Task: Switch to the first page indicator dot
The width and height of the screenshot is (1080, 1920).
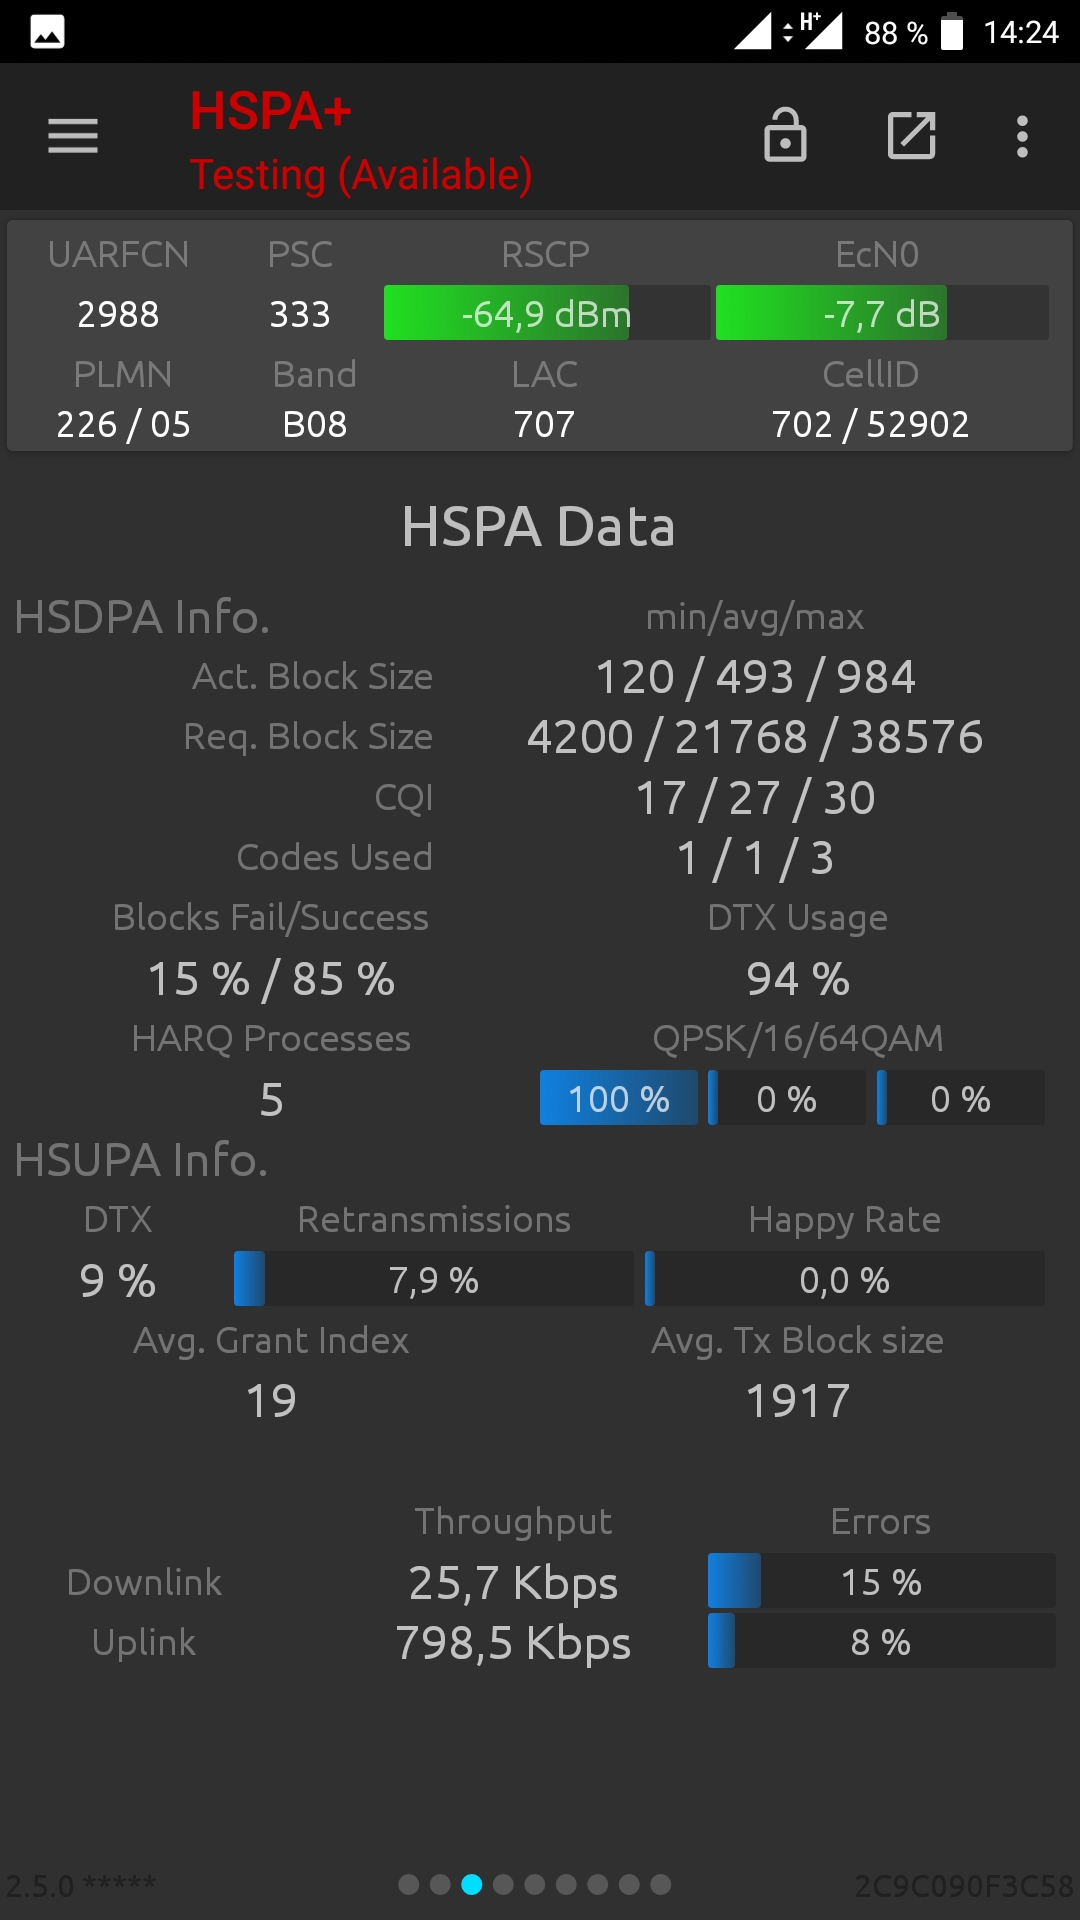Action: pyautogui.click(x=409, y=1884)
